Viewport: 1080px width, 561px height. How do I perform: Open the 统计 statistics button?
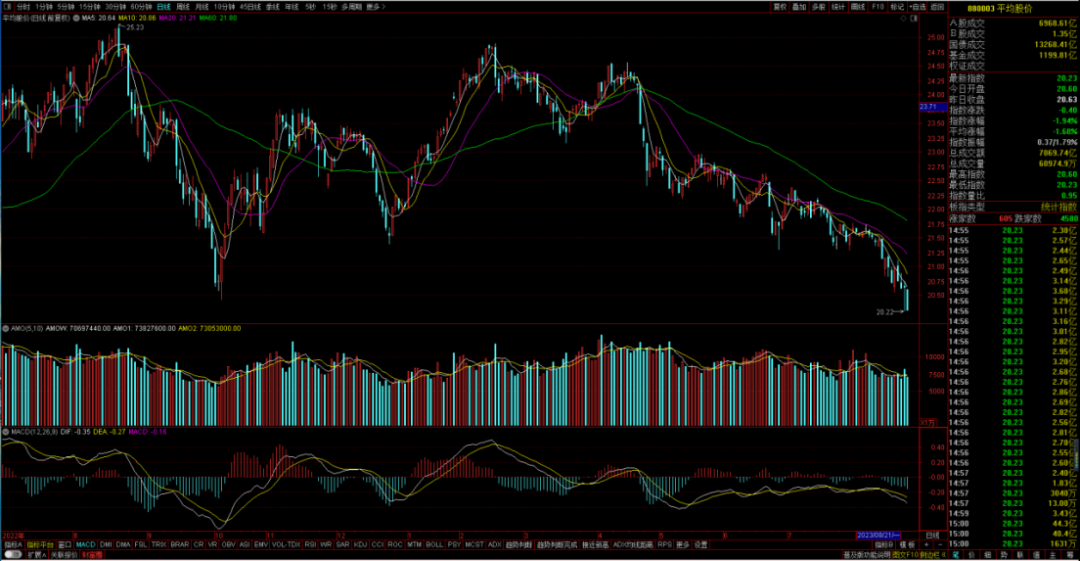tap(838, 6)
